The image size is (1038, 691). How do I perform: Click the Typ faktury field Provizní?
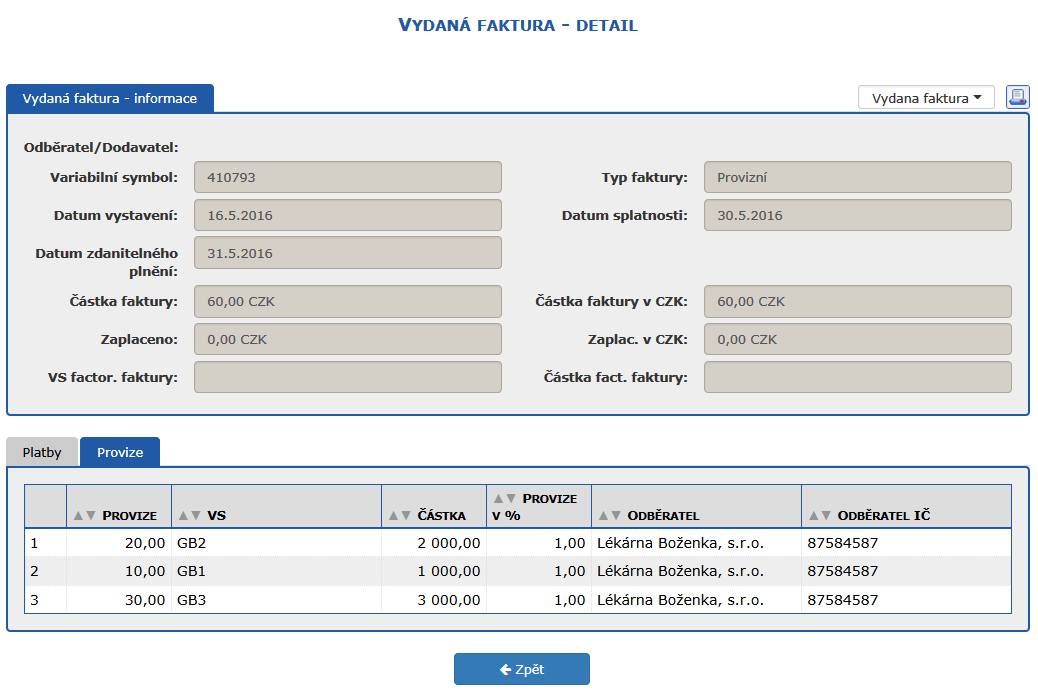tap(857, 177)
